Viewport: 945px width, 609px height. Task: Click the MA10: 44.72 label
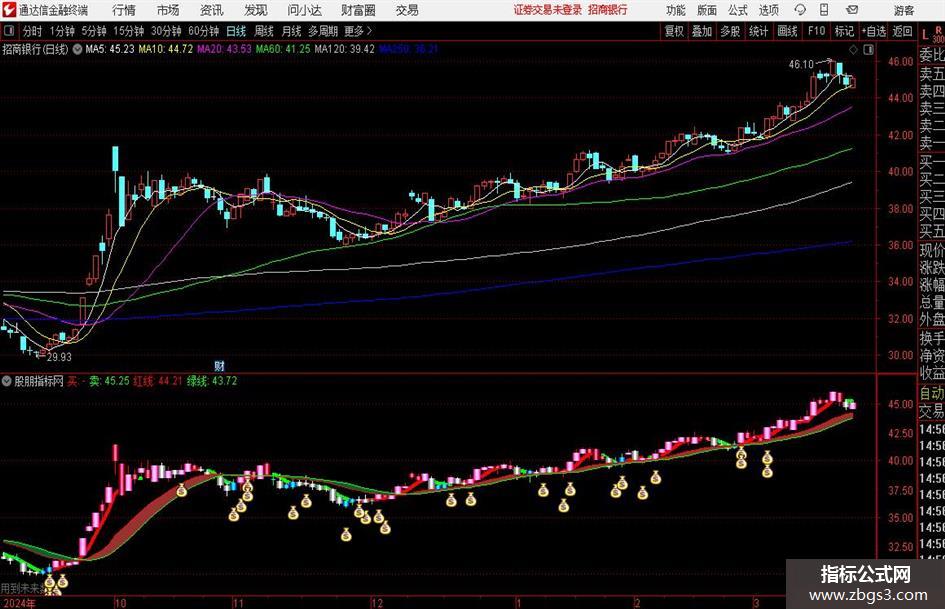click(166, 49)
